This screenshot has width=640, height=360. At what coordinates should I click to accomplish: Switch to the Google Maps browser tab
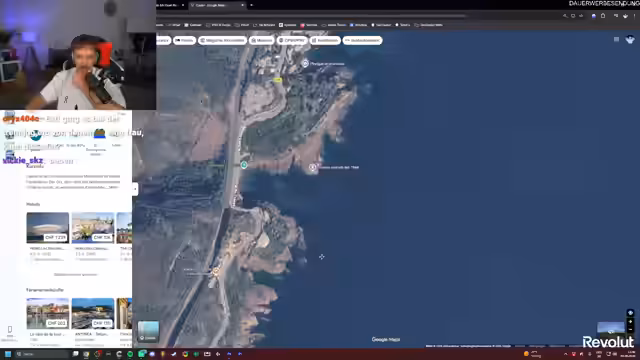(x=215, y=5)
